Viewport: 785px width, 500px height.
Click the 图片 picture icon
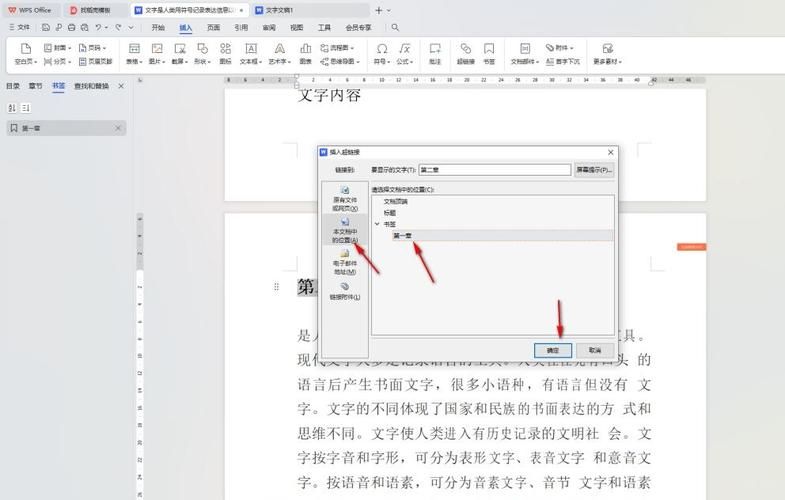tap(157, 49)
